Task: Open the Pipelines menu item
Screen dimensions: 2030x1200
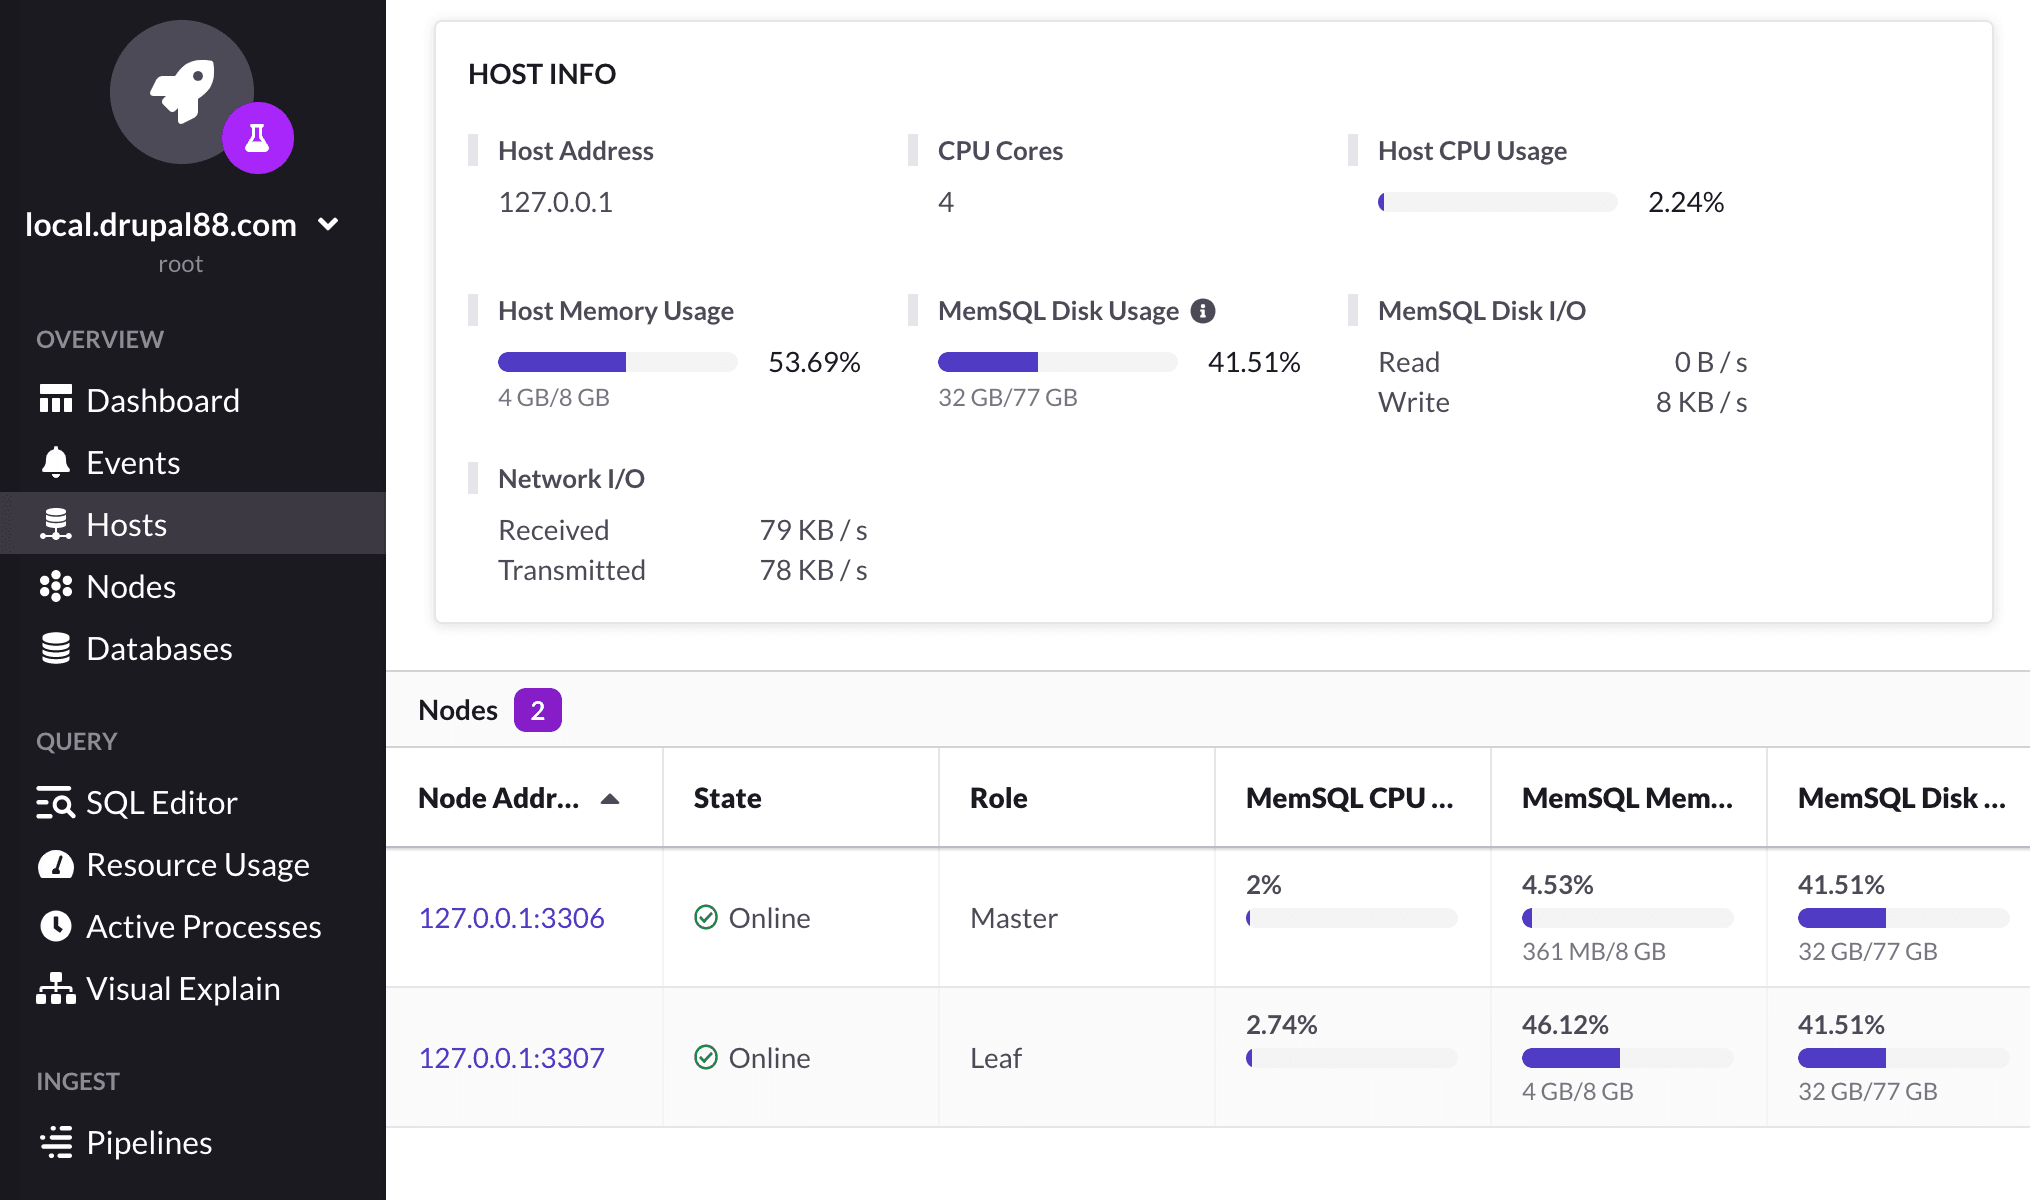Action: (149, 1142)
